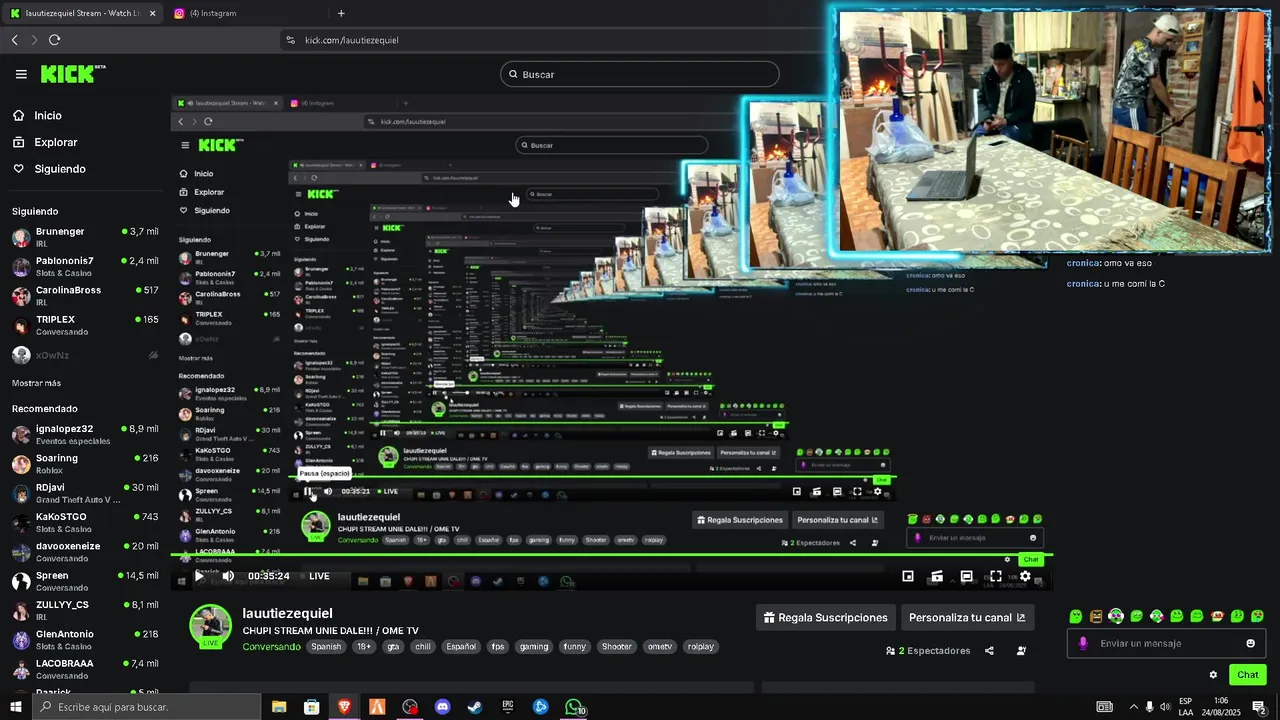Screen dimensions: 1280x720
Task: Select the gta tag
Action: (x=393, y=647)
